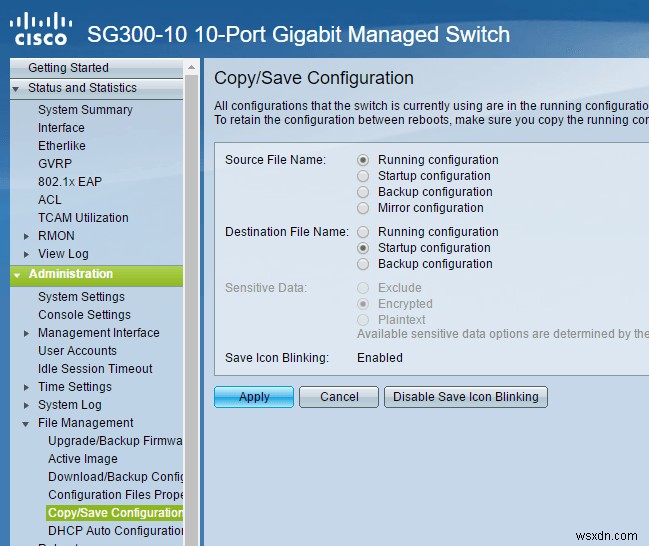Expand the System Log node arrow
Viewport: 649px width, 546px height.
(x=26, y=405)
